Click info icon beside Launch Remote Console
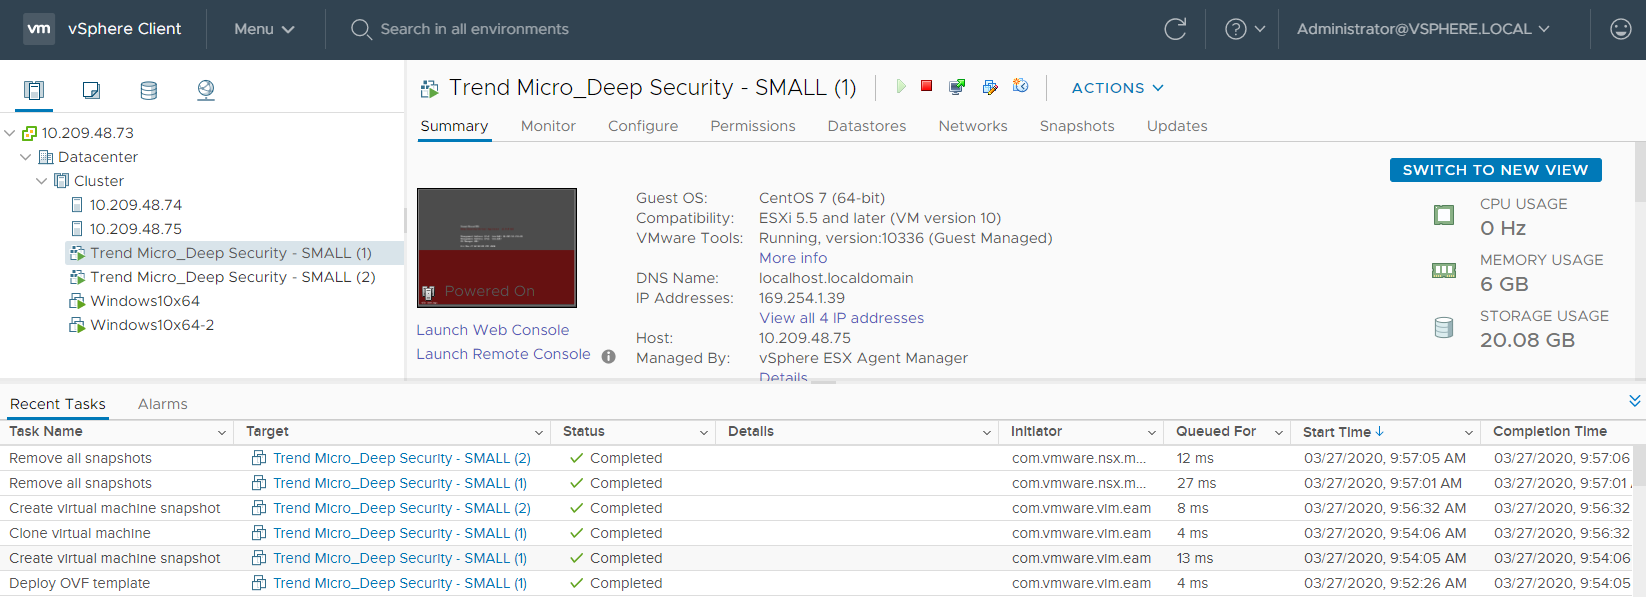The image size is (1646, 597). pos(608,356)
